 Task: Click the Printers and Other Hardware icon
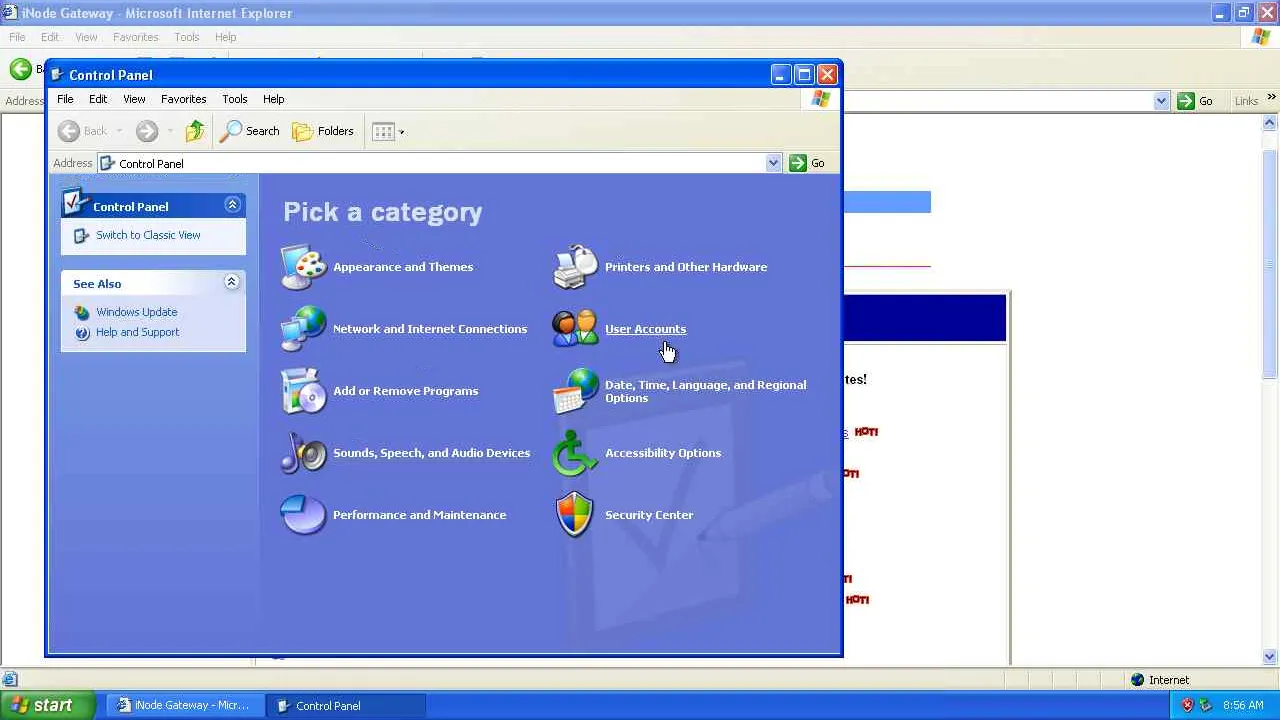[576, 267]
